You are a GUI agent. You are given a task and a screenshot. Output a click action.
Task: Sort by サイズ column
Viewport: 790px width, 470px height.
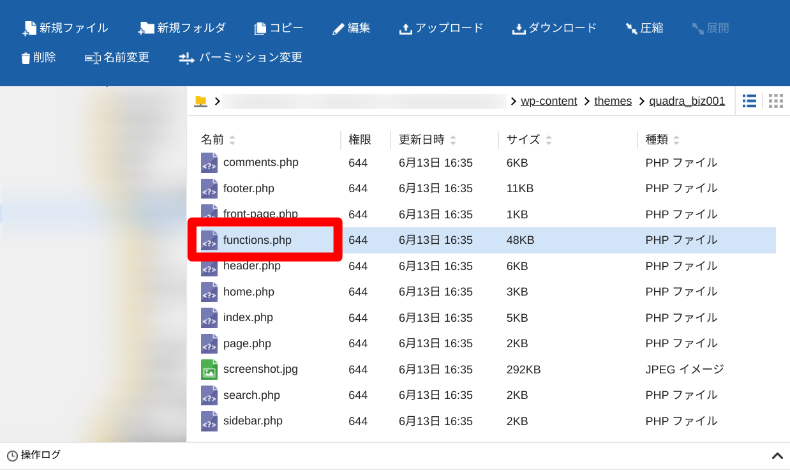529,140
